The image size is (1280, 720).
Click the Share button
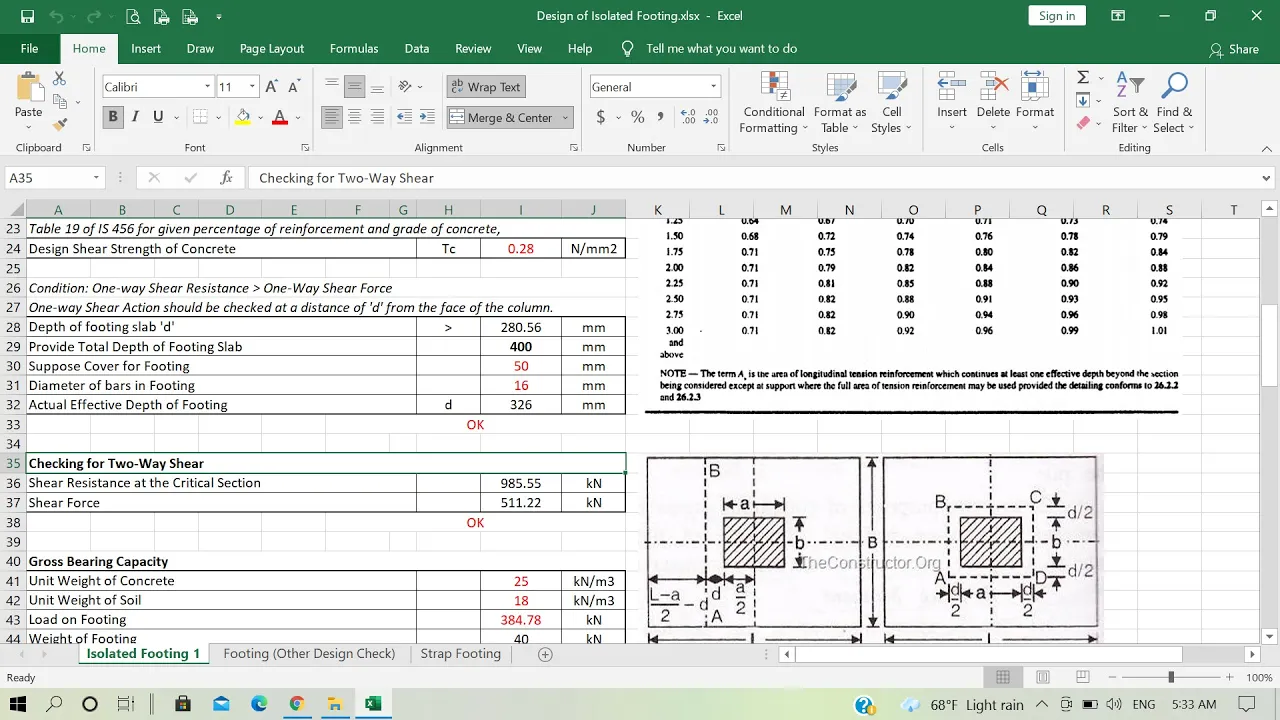tap(1235, 49)
